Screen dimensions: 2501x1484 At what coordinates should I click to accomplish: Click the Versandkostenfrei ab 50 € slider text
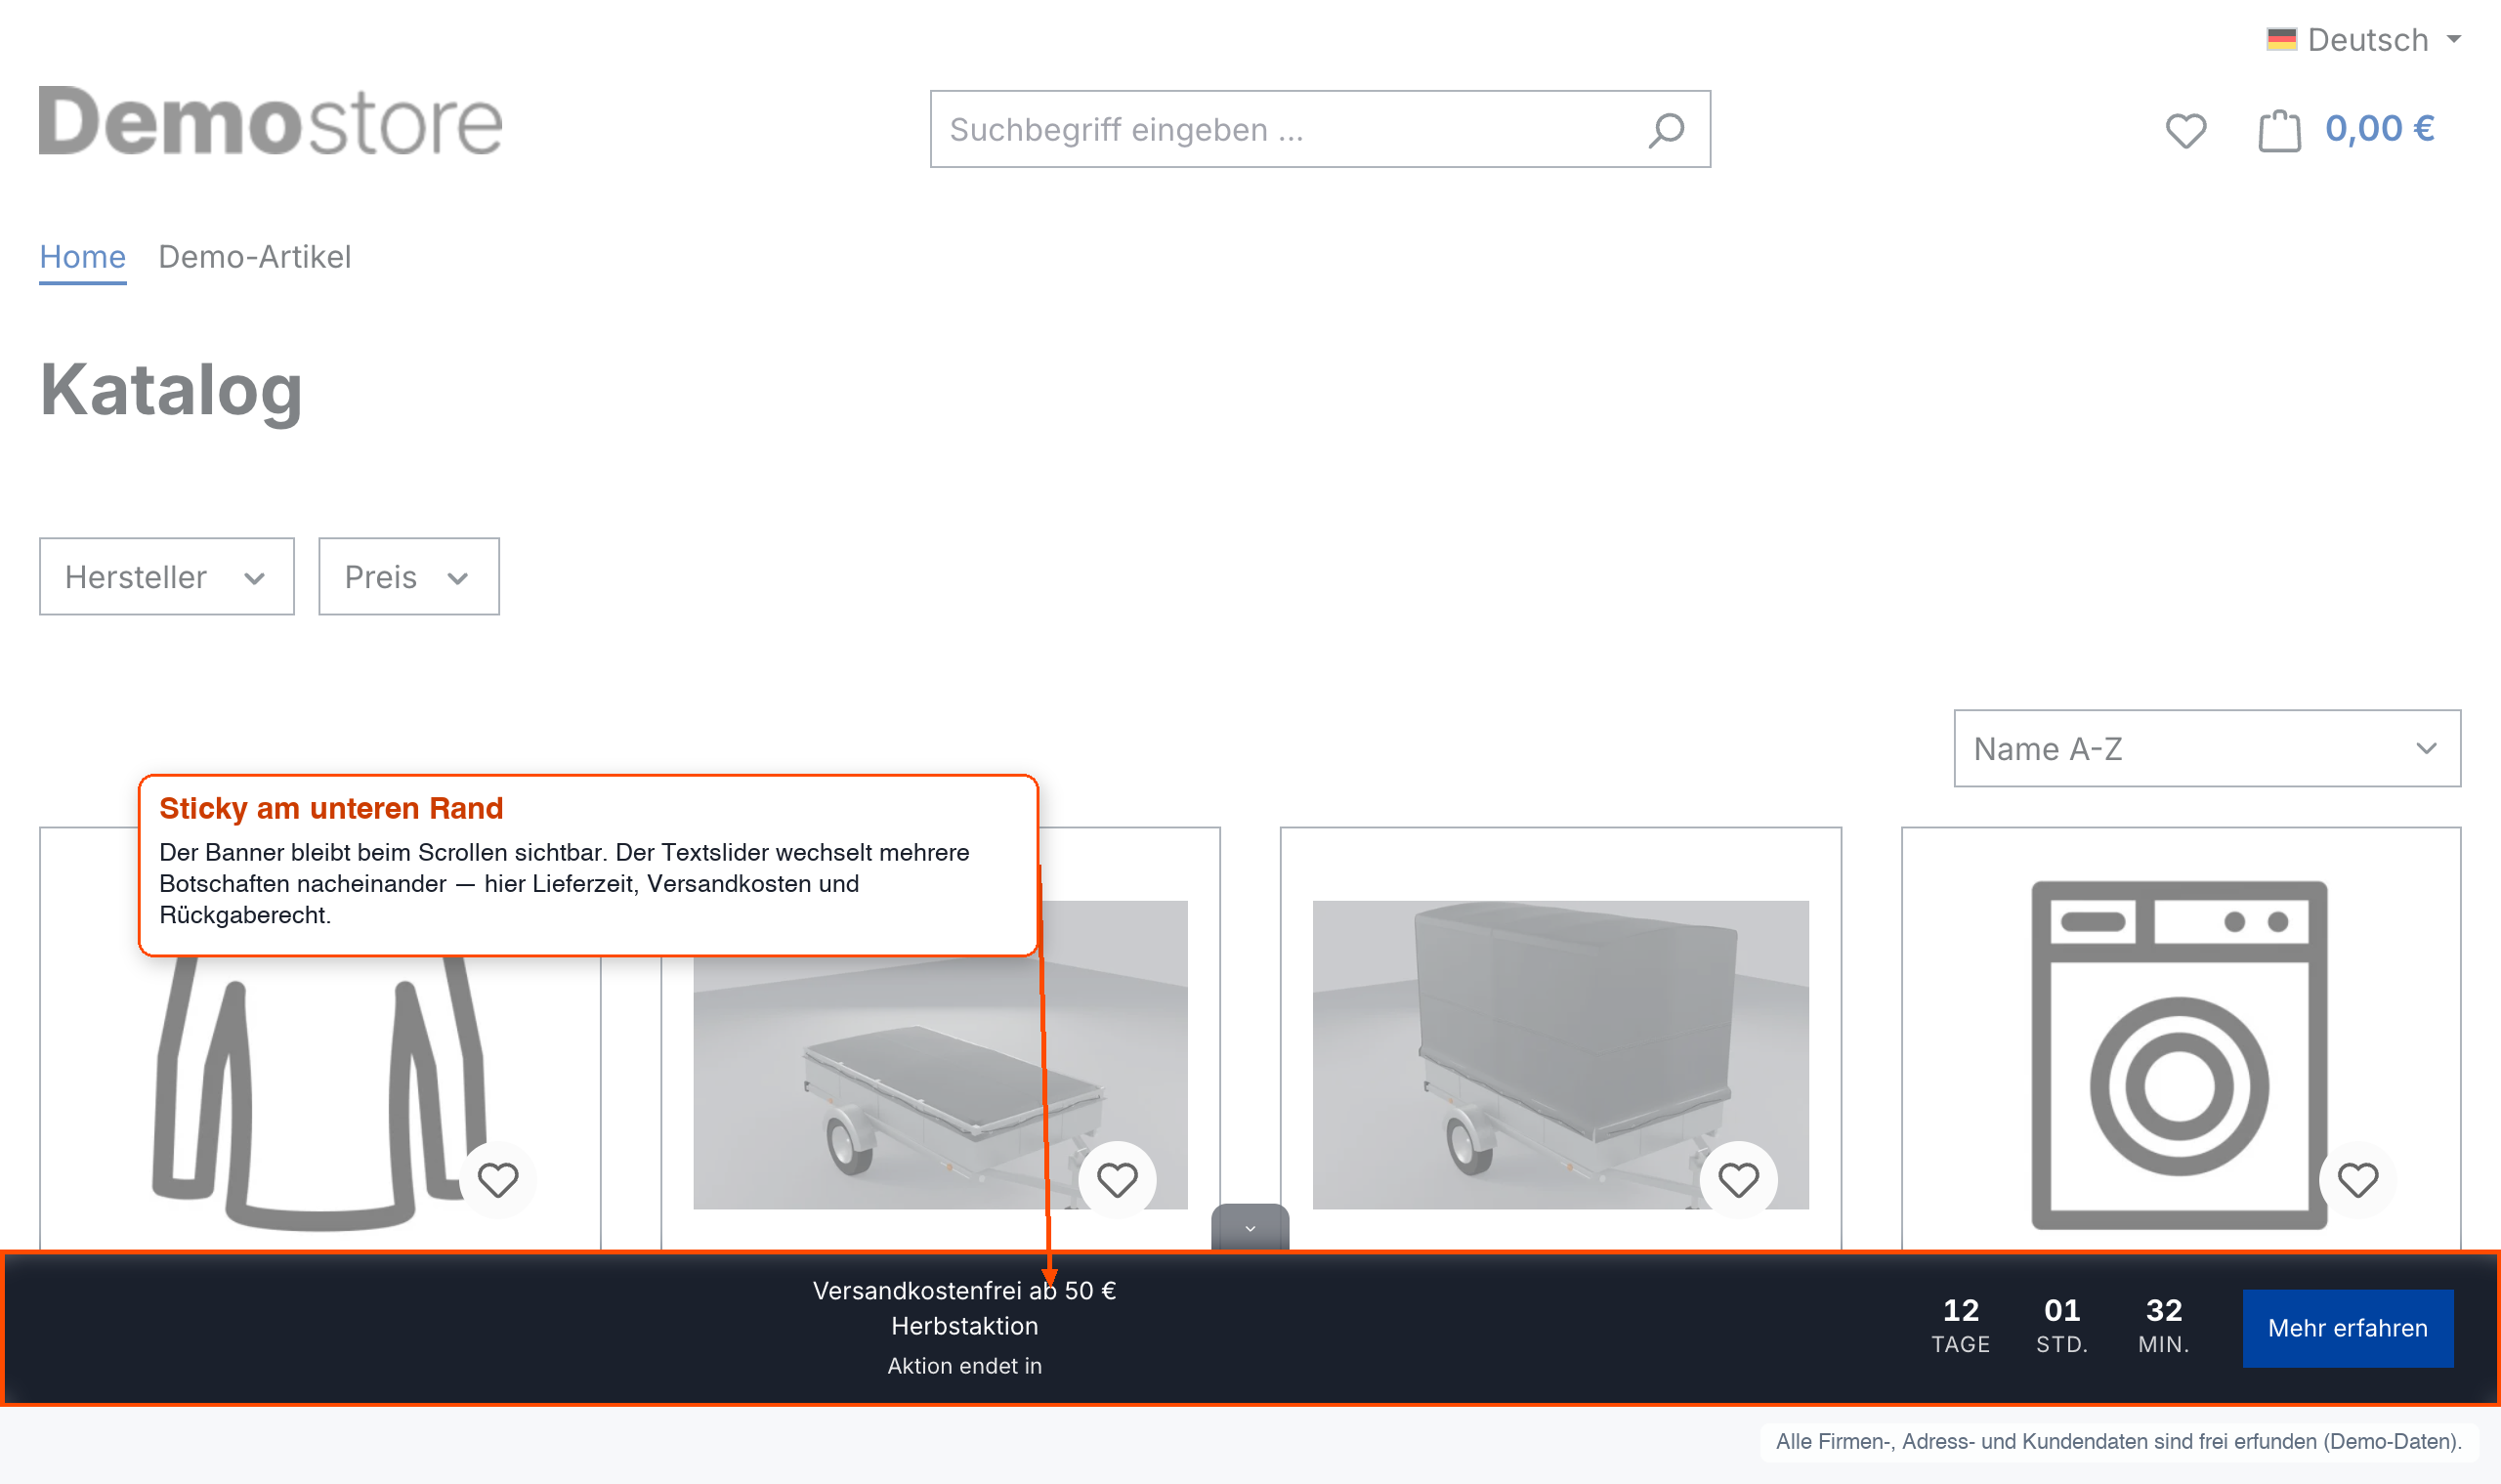[x=964, y=1291]
